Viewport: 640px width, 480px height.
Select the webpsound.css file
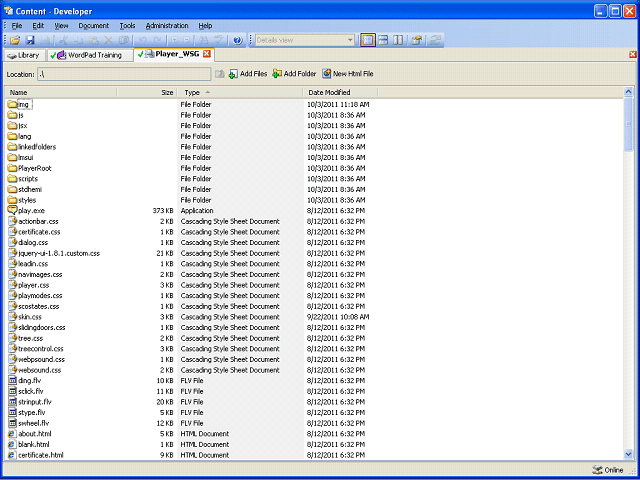click(42, 359)
